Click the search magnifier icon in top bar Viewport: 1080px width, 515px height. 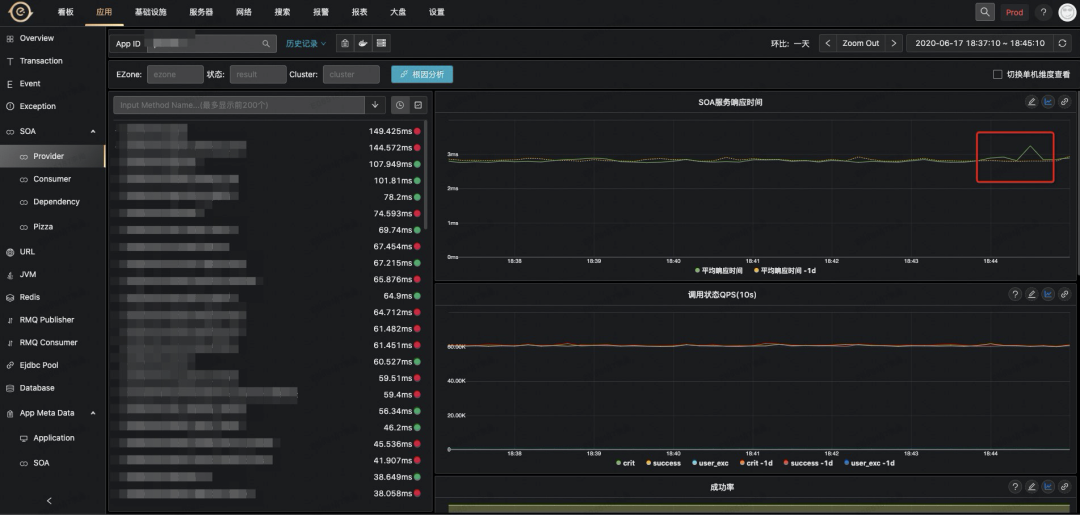(x=985, y=12)
